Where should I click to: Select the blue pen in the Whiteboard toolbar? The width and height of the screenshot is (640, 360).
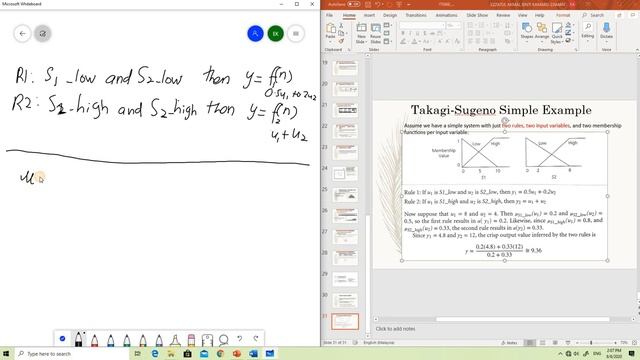click(111, 340)
